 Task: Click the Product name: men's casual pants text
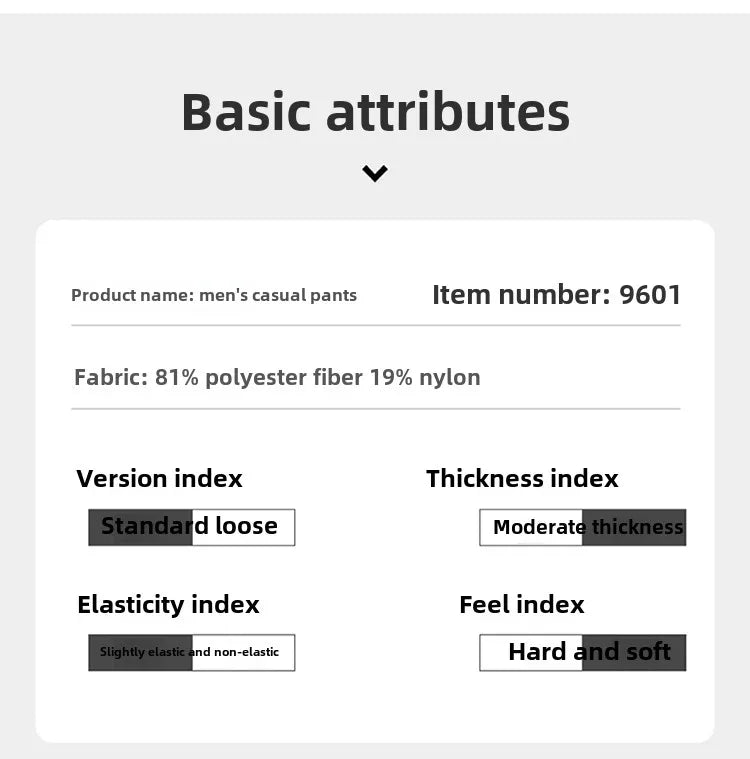[x=214, y=295]
